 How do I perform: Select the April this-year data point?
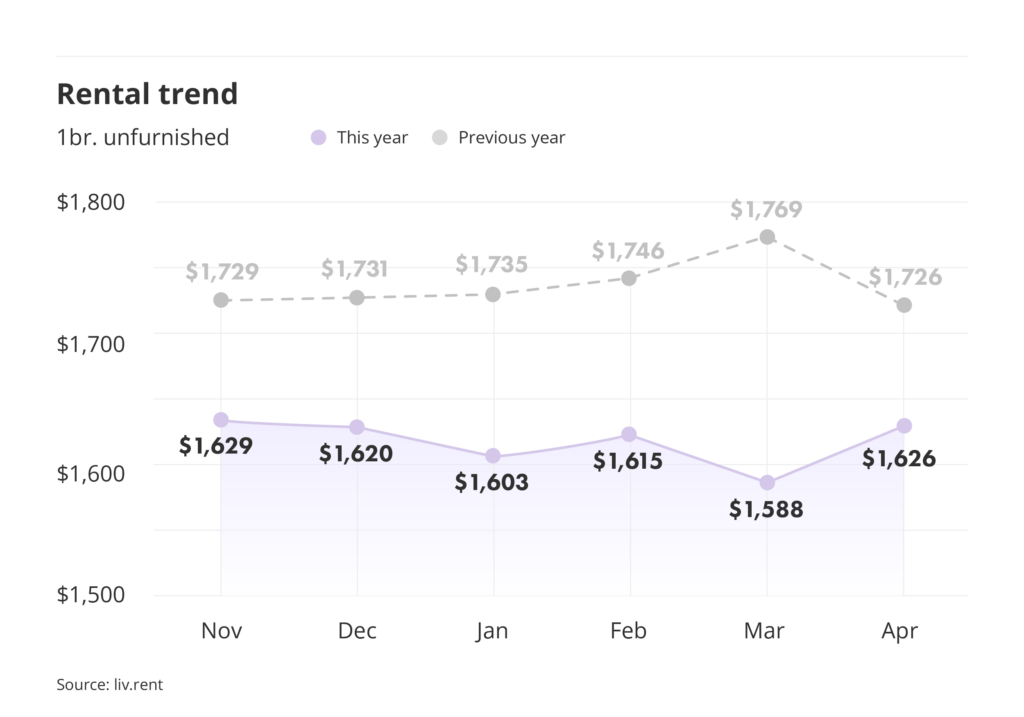click(x=904, y=426)
